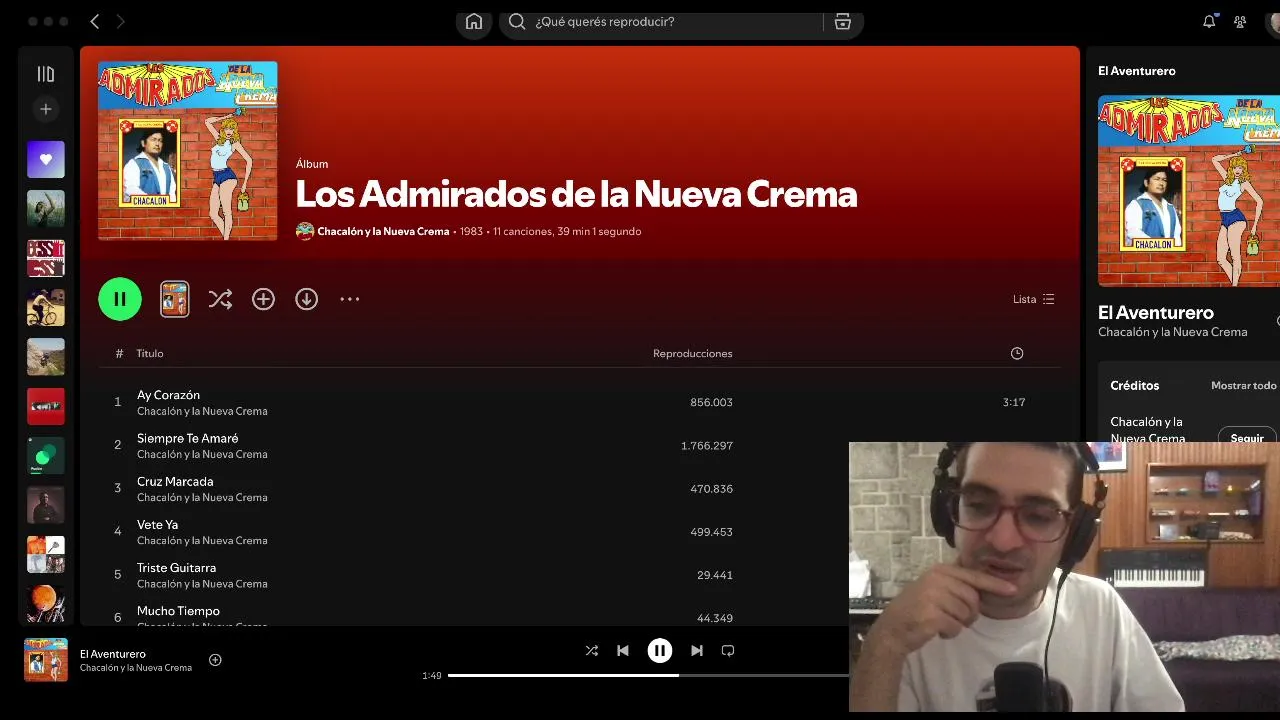This screenshot has width=1280, height=720.
Task: Open the friends activity icon
Action: point(1240,21)
